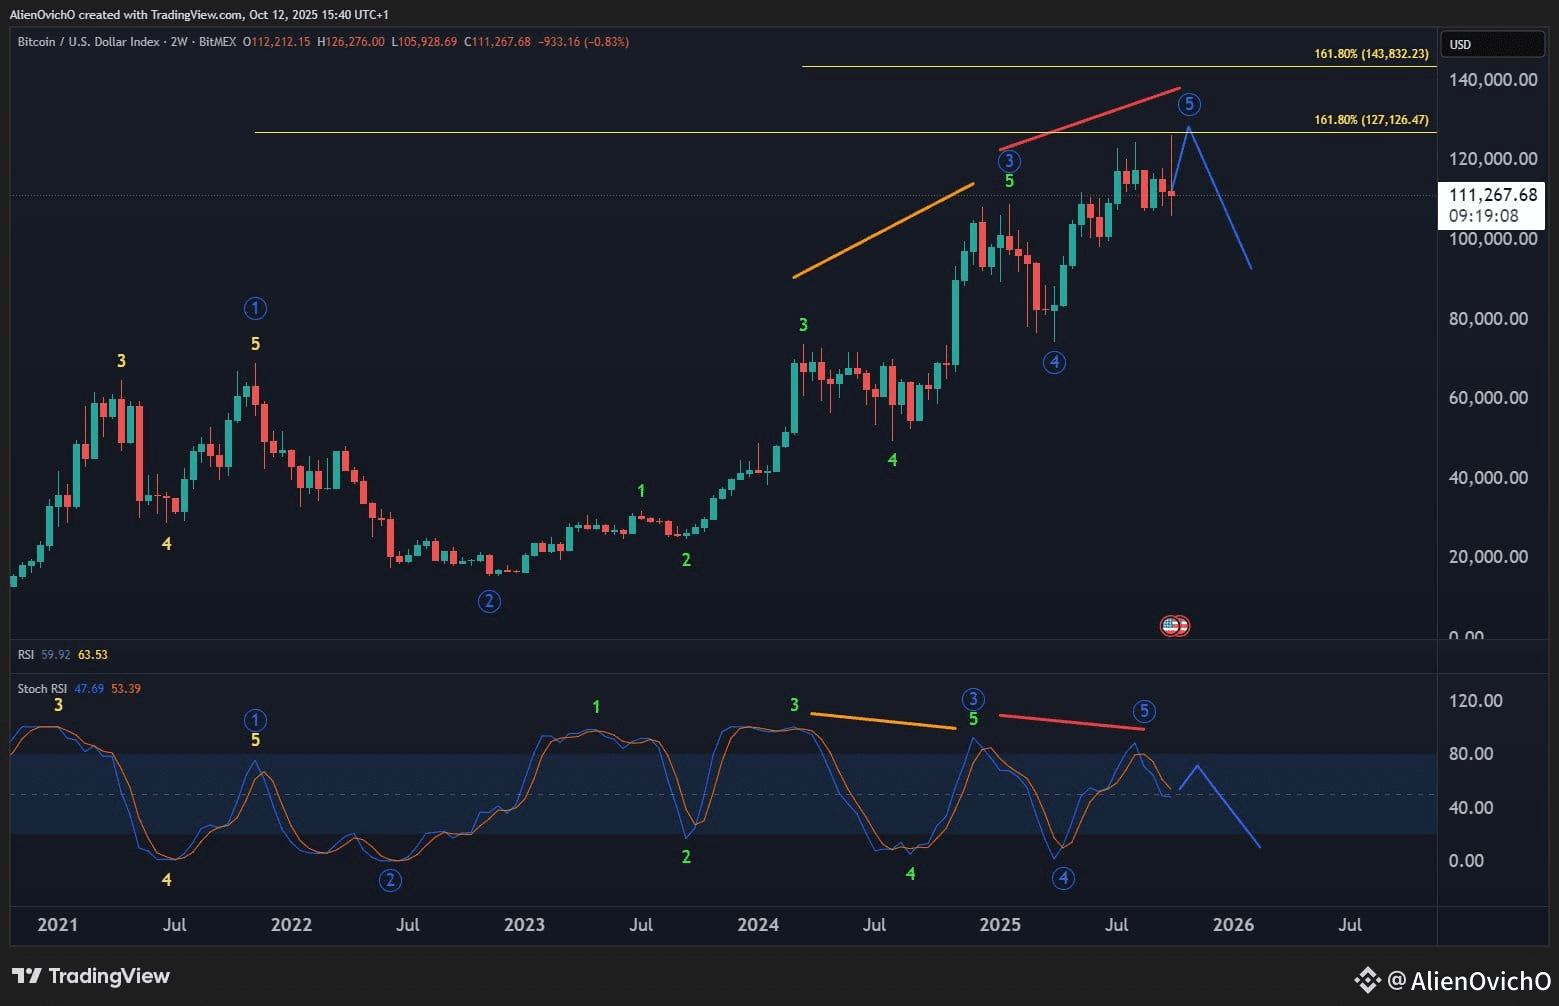The height and width of the screenshot is (1006, 1559).
Task: Open the USD currency dropdown
Action: (x=1491, y=44)
